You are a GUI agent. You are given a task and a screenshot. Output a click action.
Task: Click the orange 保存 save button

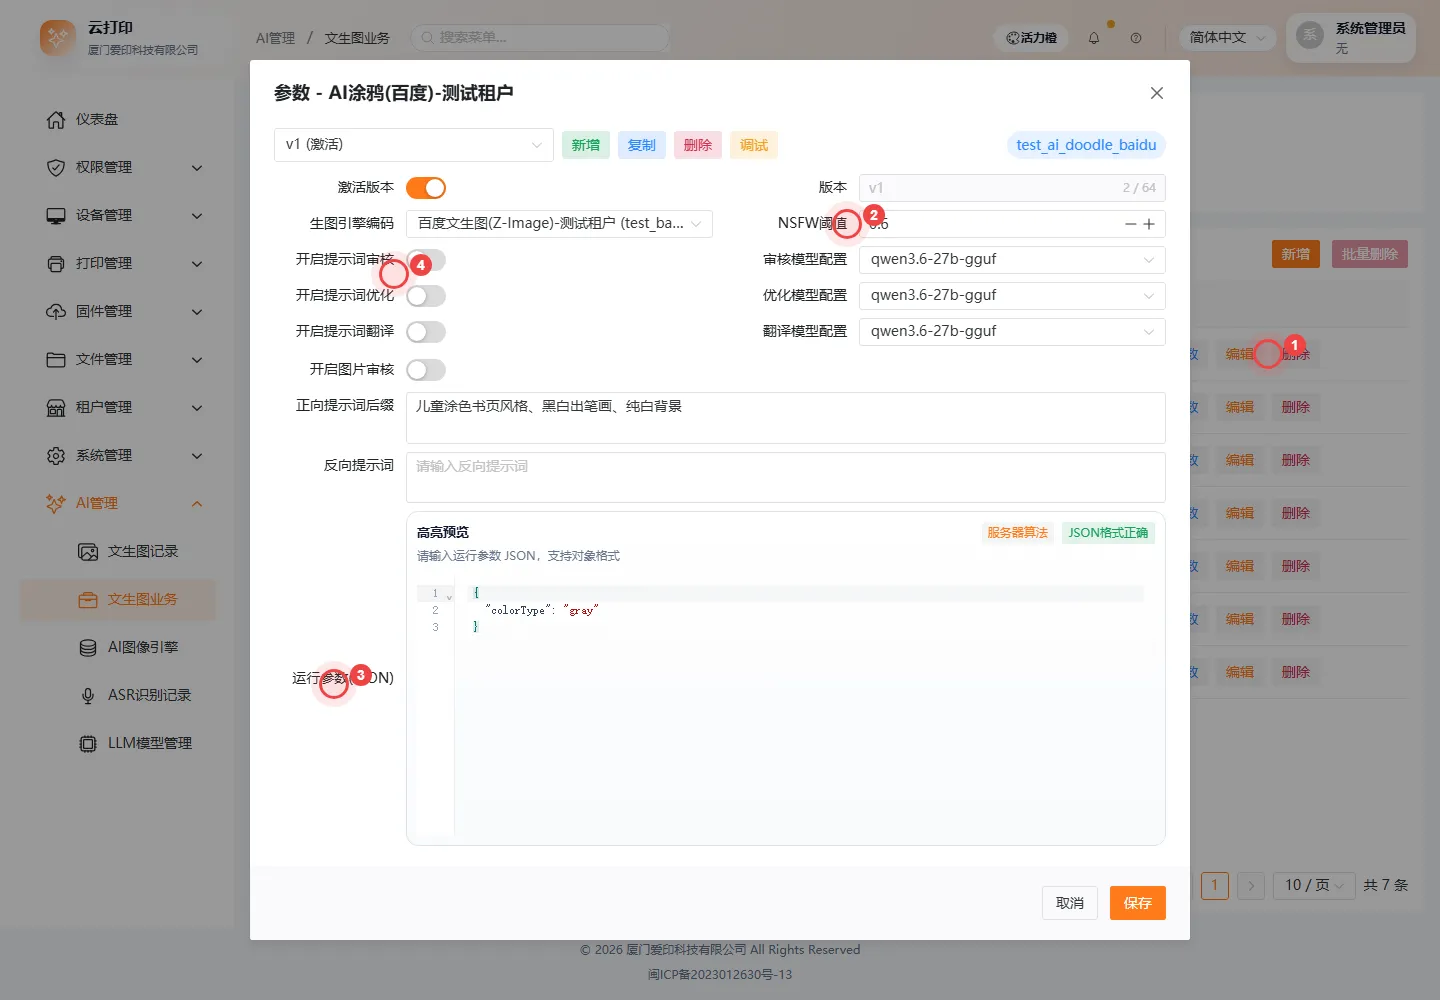pos(1138,903)
